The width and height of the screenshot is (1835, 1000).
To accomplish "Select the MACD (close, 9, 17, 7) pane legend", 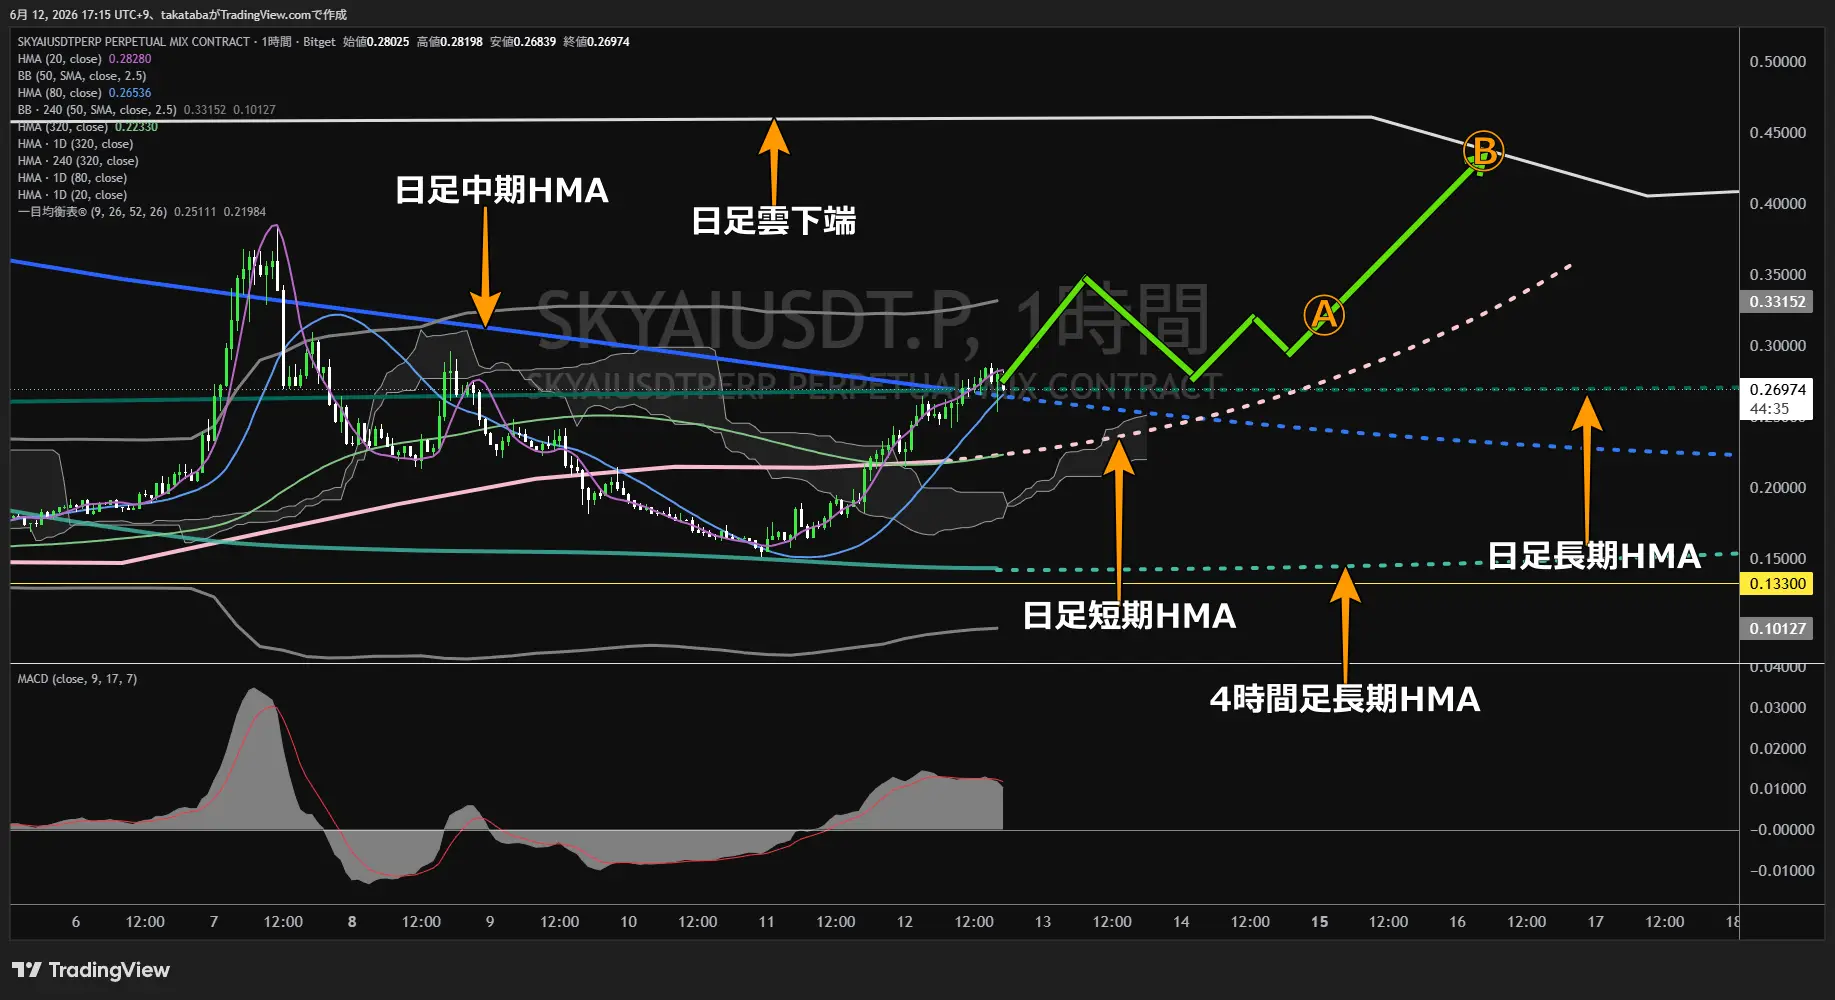I will (77, 679).
